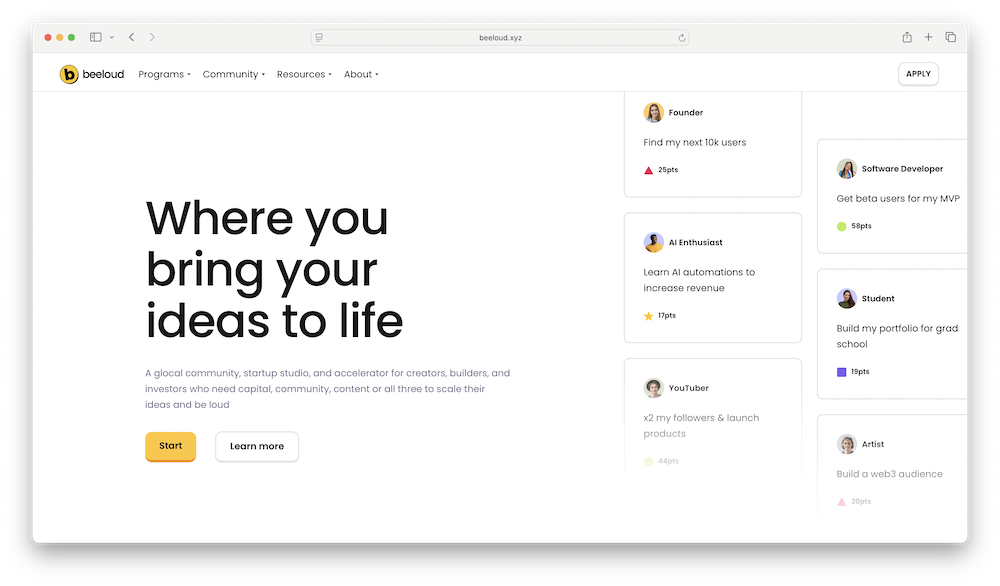
Task: Click the 'A glocal community' description paragraph
Action: coord(327,389)
